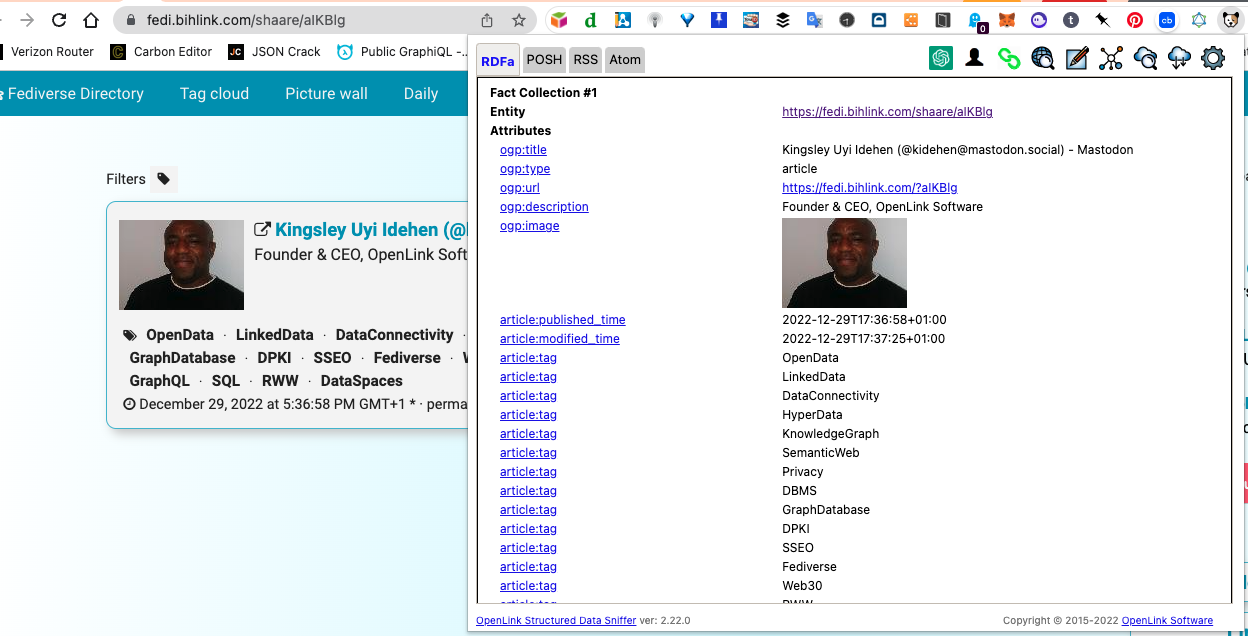The width and height of the screenshot is (1248, 636).
Task: Click the fedi.bihlink.com/?alKBlg value link
Action: (x=870, y=188)
